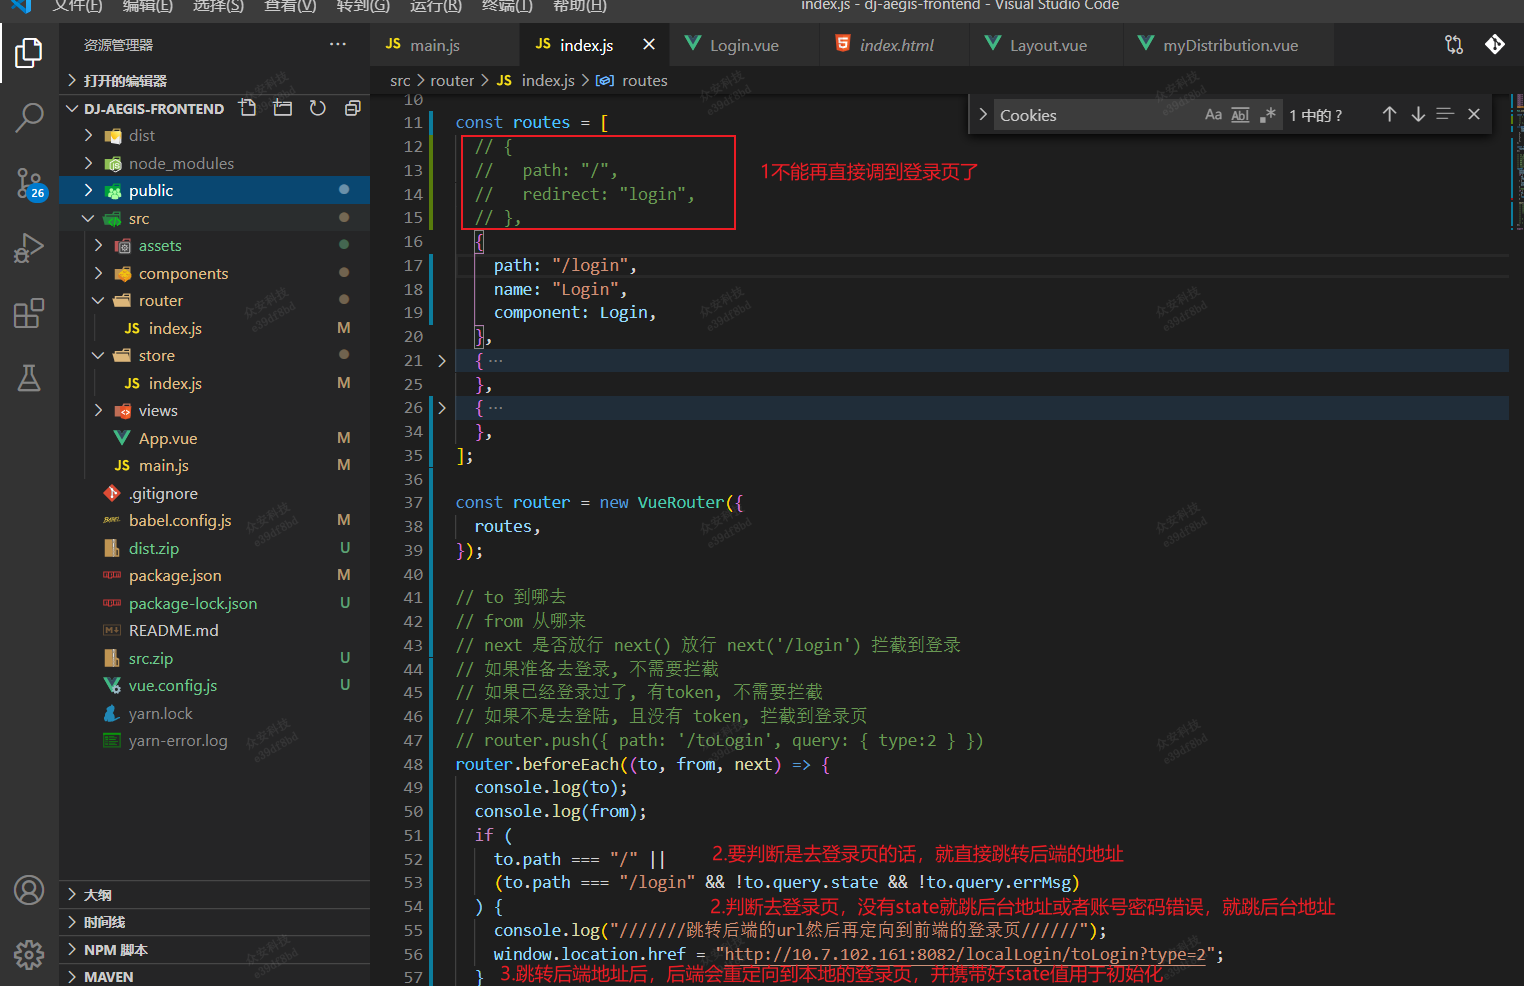Screen dimensions: 1524x986
Task: Close the find widget
Action: click(1474, 115)
